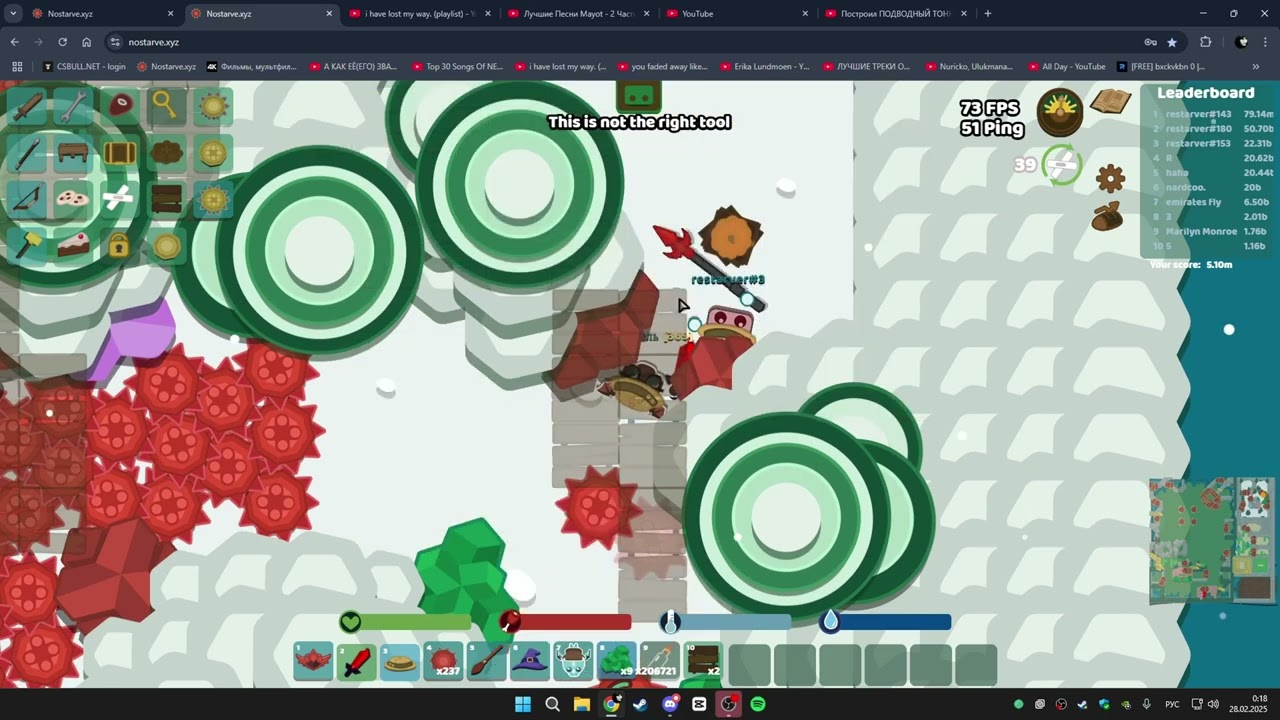Image resolution: width=1280 pixels, height=720 pixels.
Task: Open the browser three-dot menu
Action: [1266, 42]
